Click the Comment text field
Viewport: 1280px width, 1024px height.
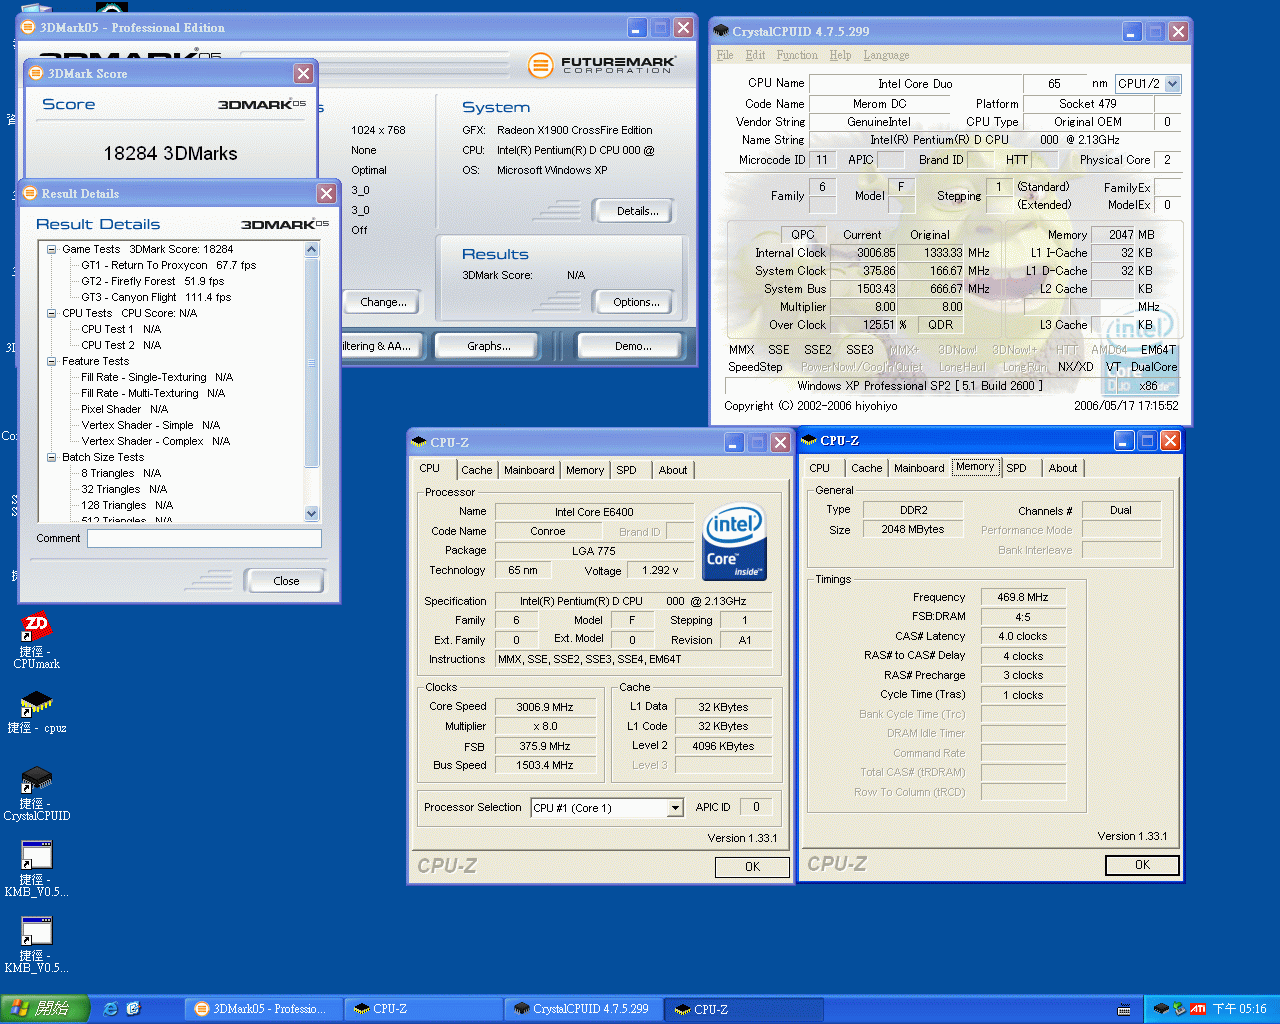204,538
